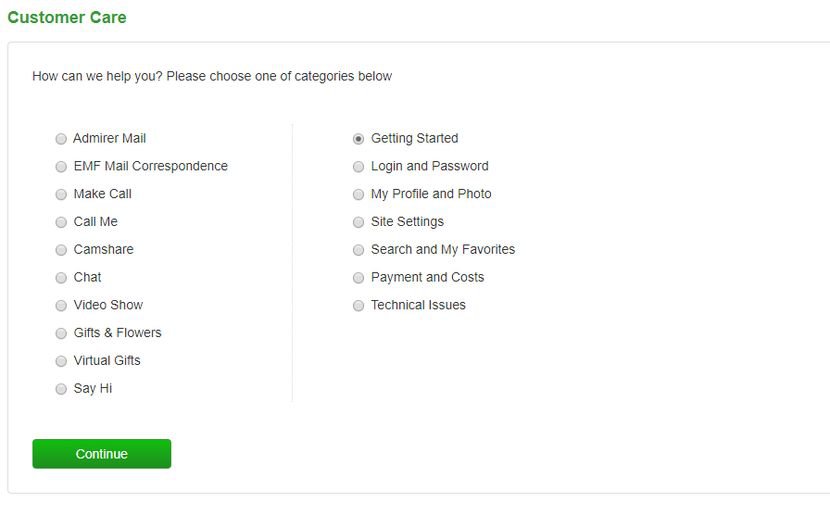Viewport: 830px width, 514px height.
Task: Choose Login and Password category
Action: pos(358,167)
